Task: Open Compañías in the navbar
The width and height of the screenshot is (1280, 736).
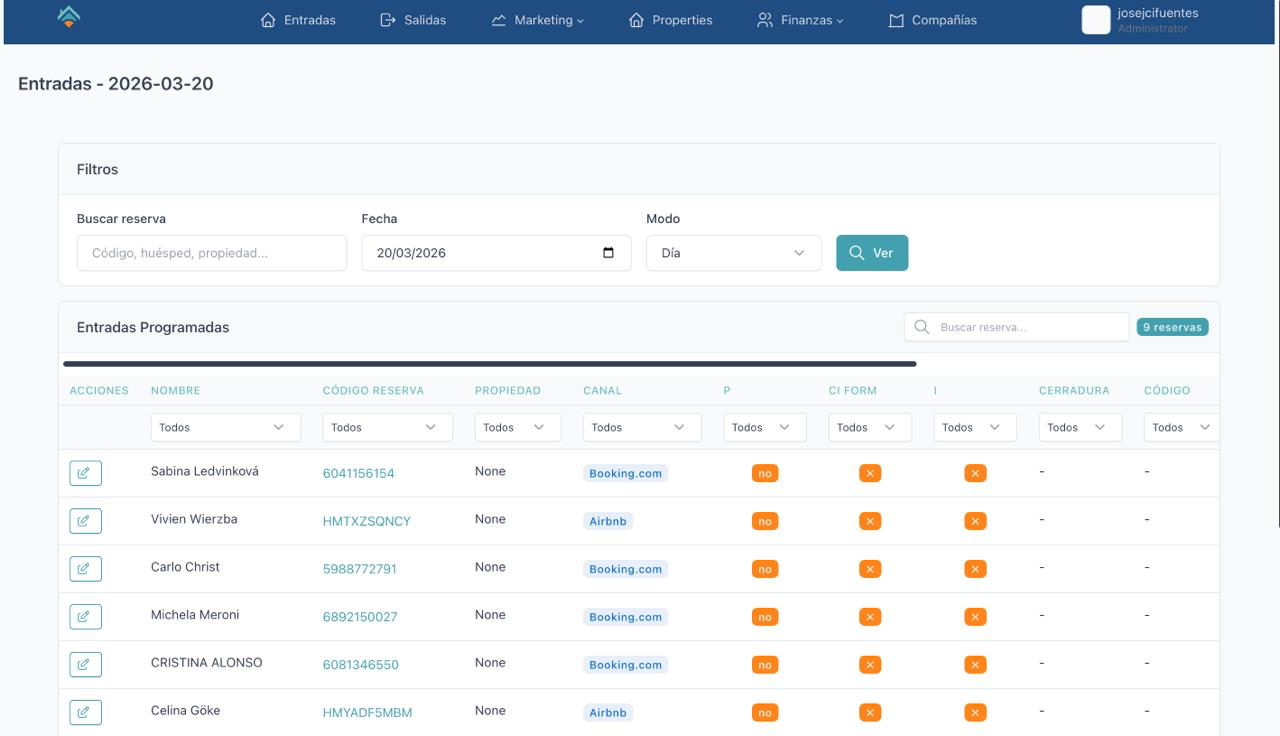Action: (933, 20)
